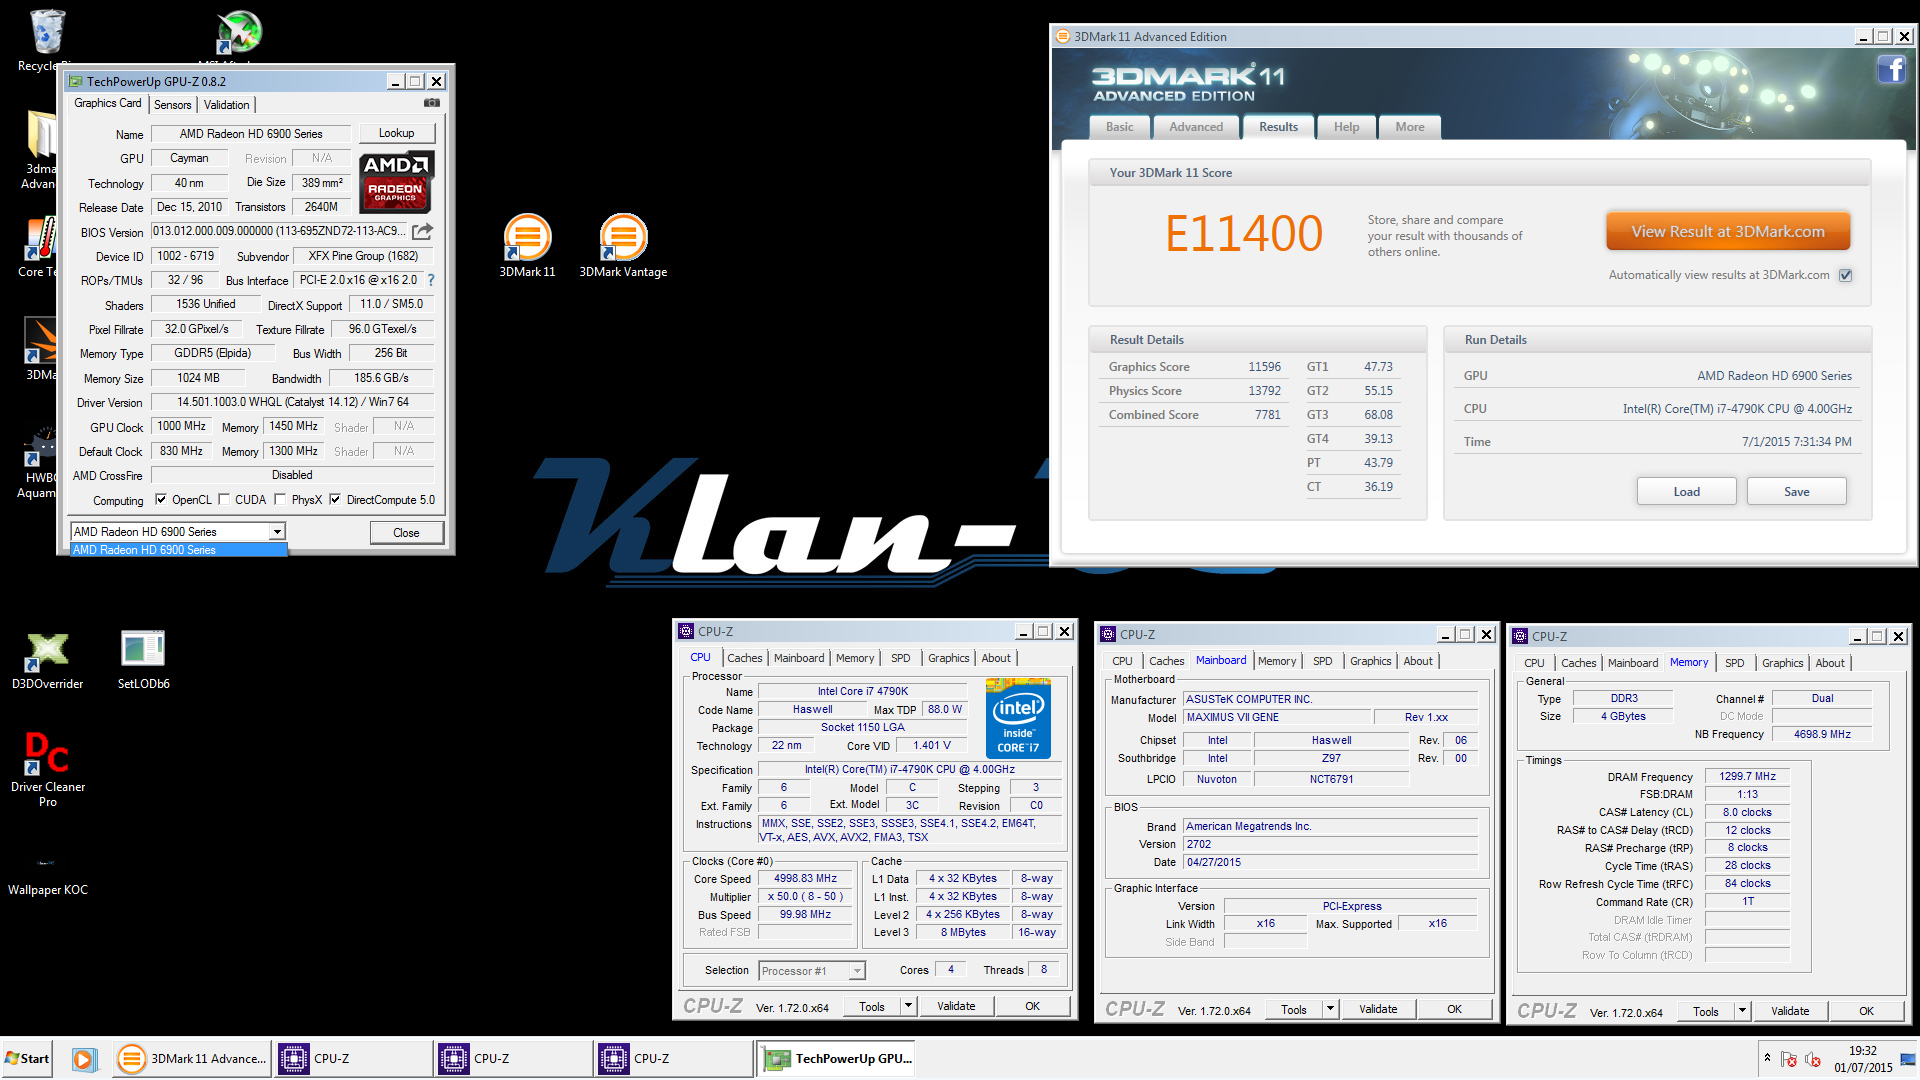This screenshot has width=1920, height=1080.
Task: Click the Graphics Score value 11596
Action: pos(1264,367)
